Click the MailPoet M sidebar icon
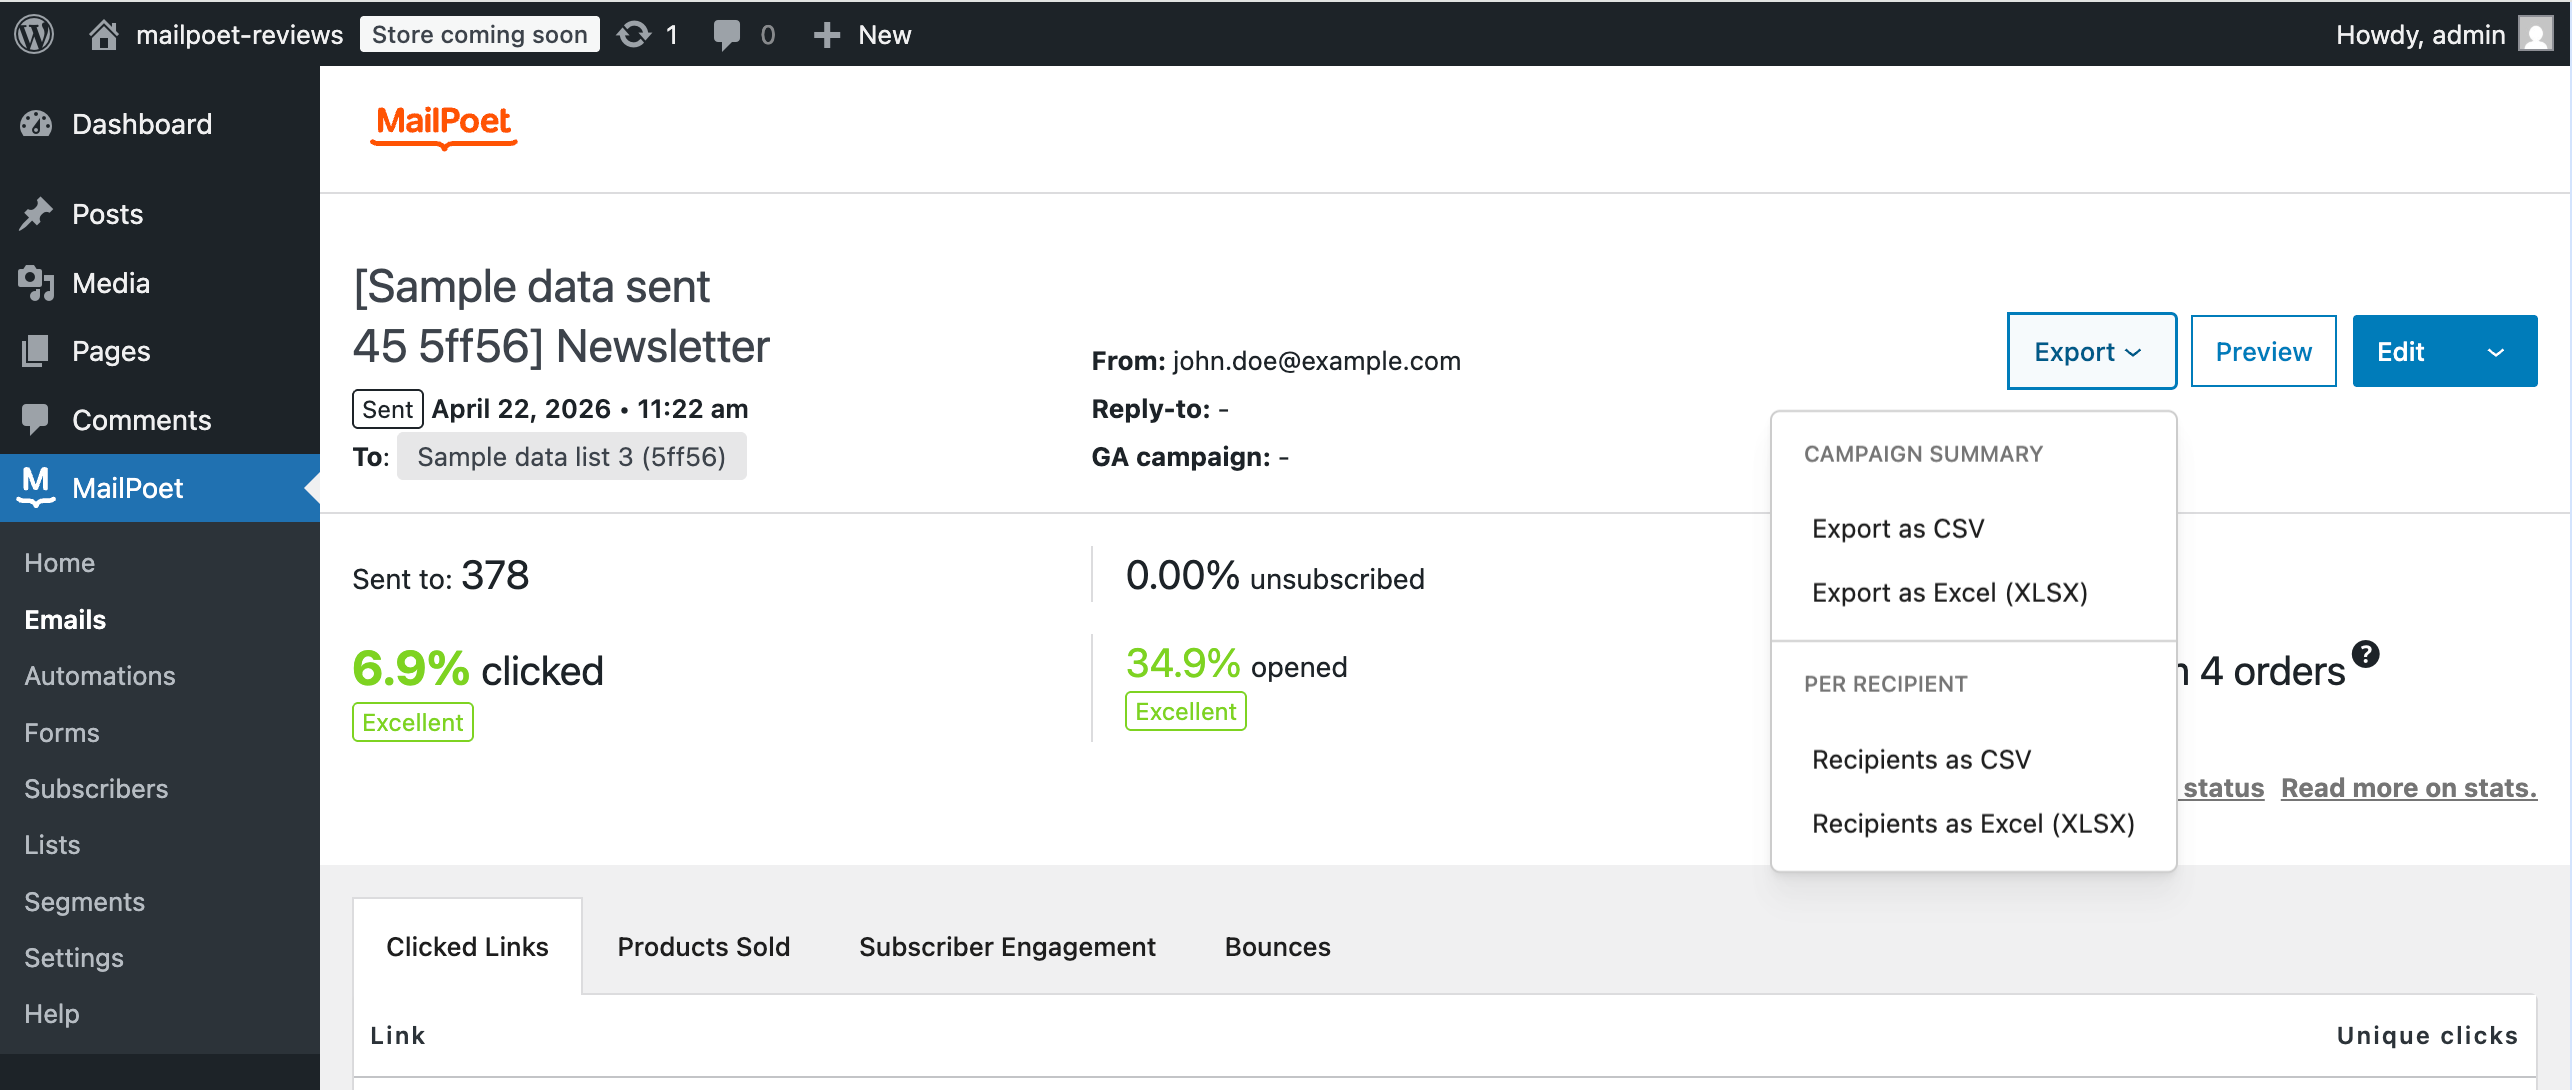The image size is (2572, 1090). pyautogui.click(x=36, y=486)
